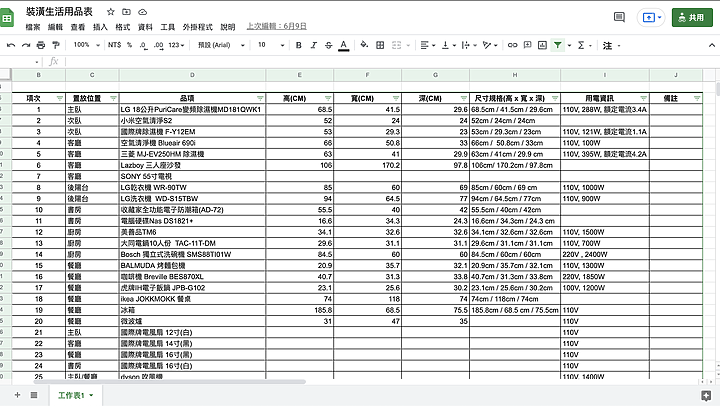720x406 pixels.
Task: Open the 編輯 menu
Action: (x=55, y=27)
